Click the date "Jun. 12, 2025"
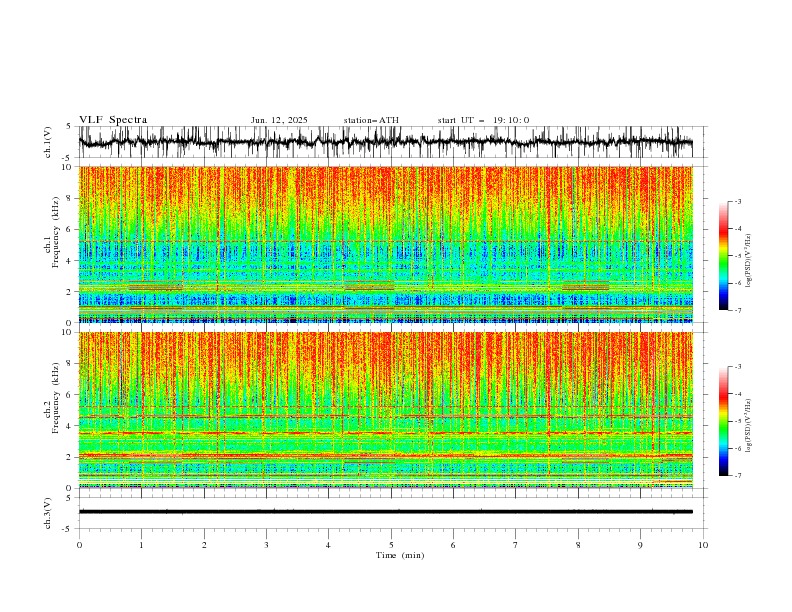The height and width of the screenshot is (612, 792). tap(279, 120)
